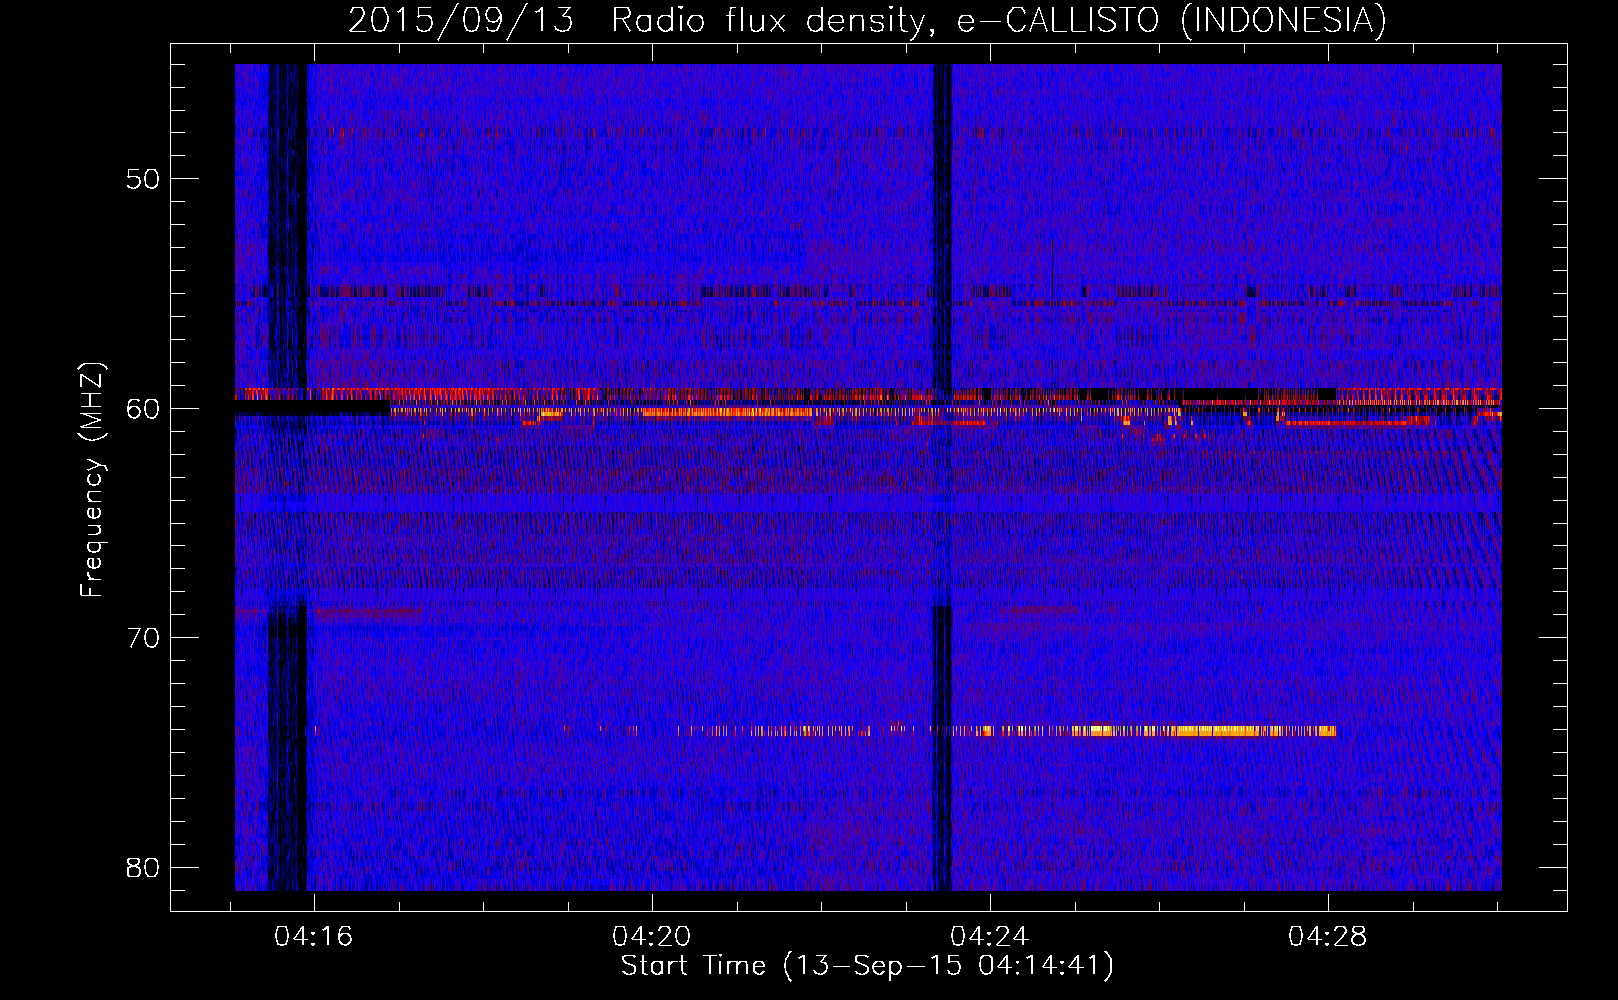
Task: Click the 80 frequency tick label
Action: (143, 867)
